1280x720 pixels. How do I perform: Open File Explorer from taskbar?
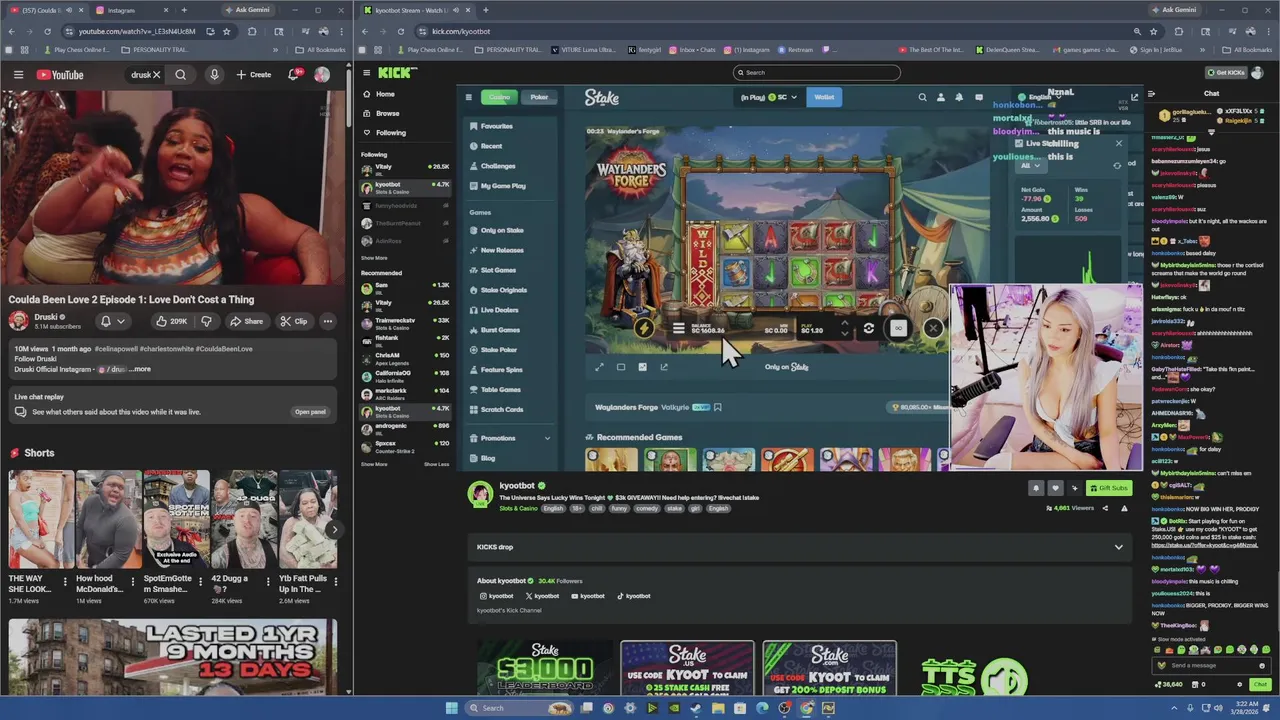[x=718, y=708]
